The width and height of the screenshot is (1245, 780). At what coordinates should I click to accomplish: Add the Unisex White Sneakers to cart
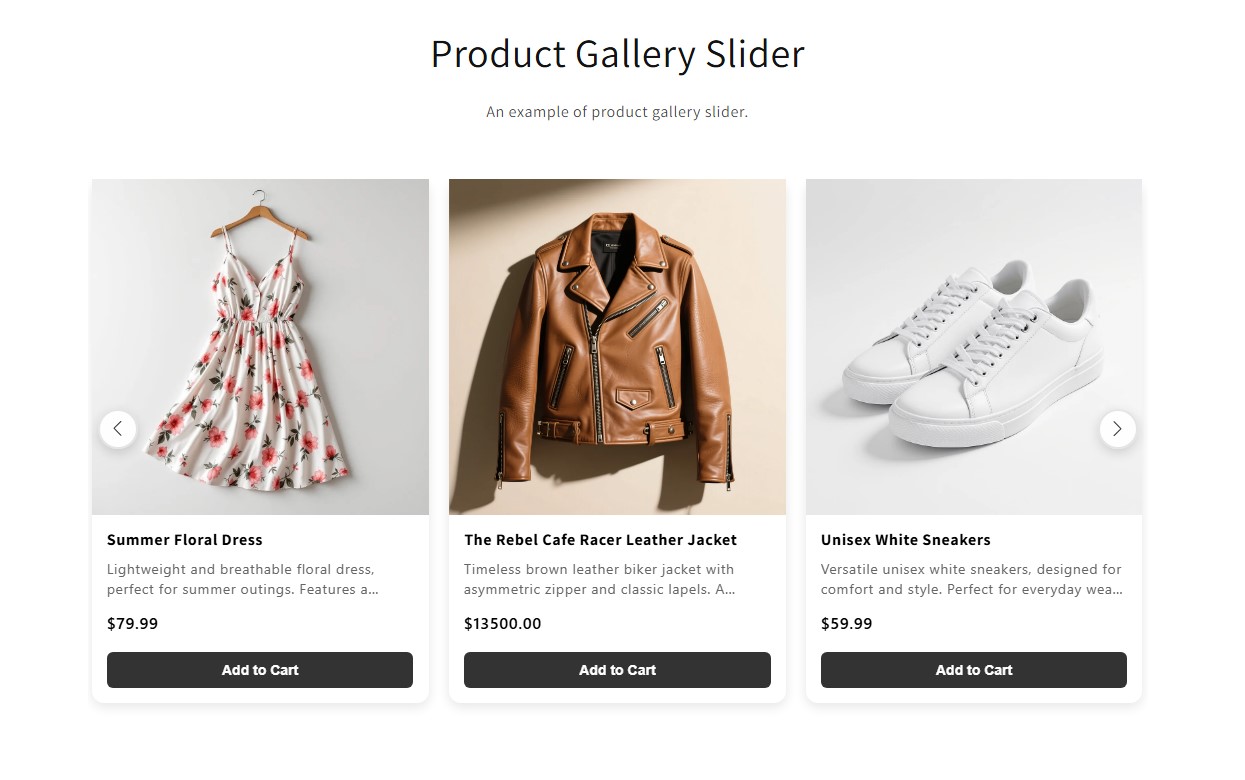(973, 670)
